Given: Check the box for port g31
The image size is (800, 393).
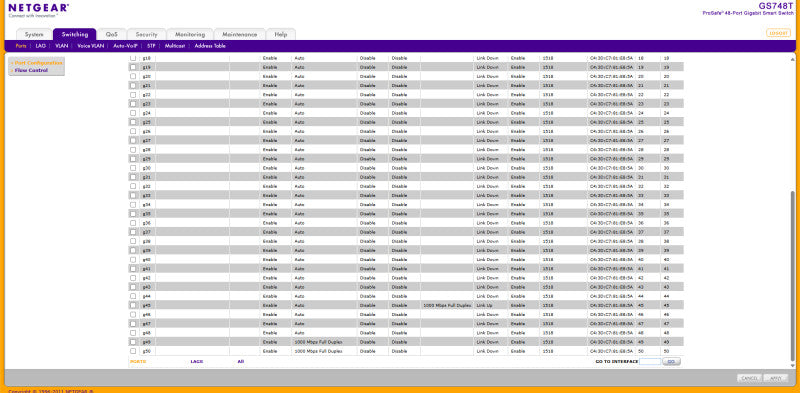Looking at the screenshot, I should coord(133,177).
